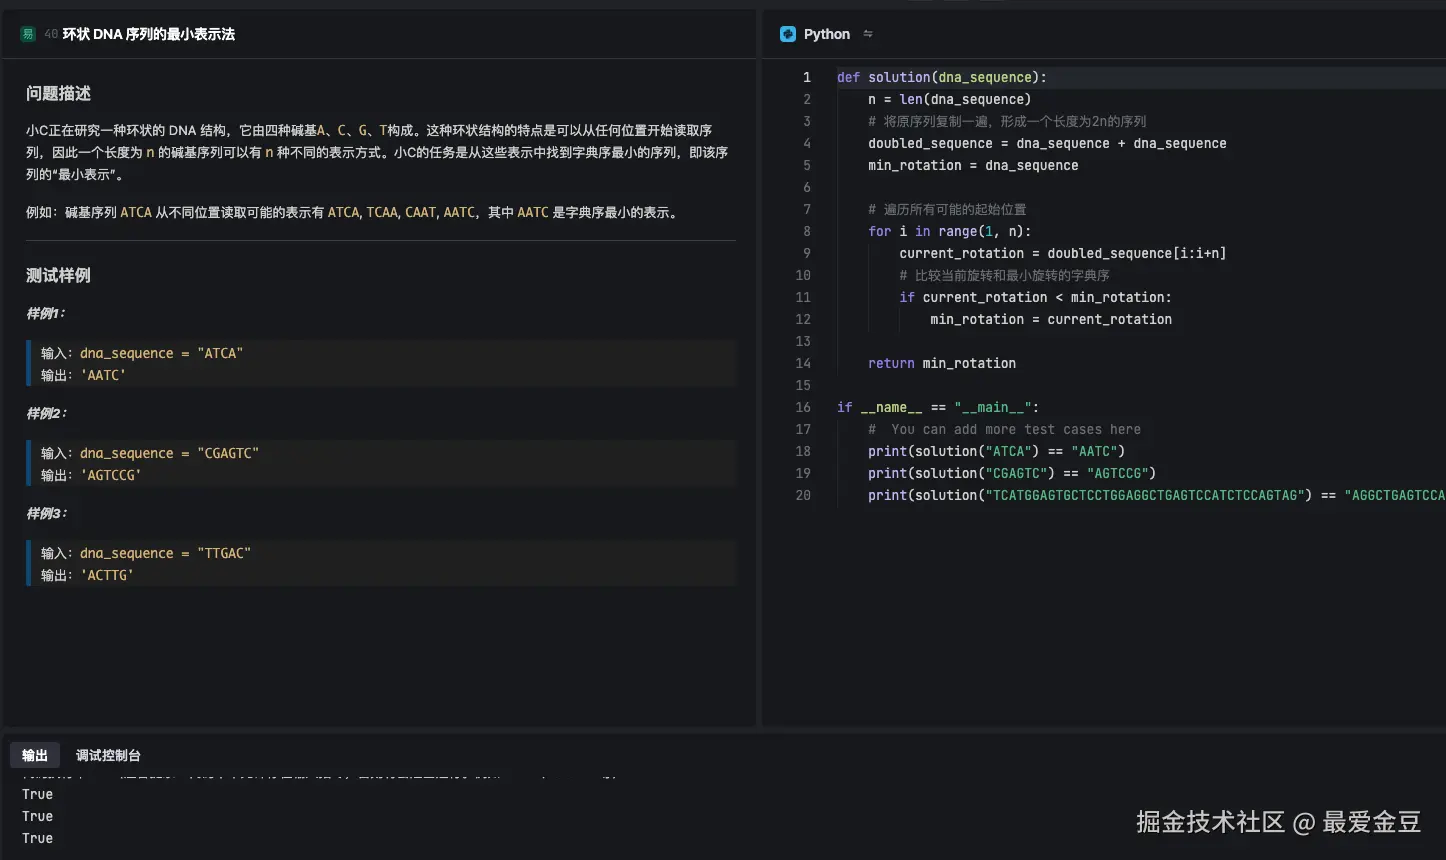1446x860 pixels.
Task: Click the 样例1 input block with "ATCA"
Action: click(382, 364)
